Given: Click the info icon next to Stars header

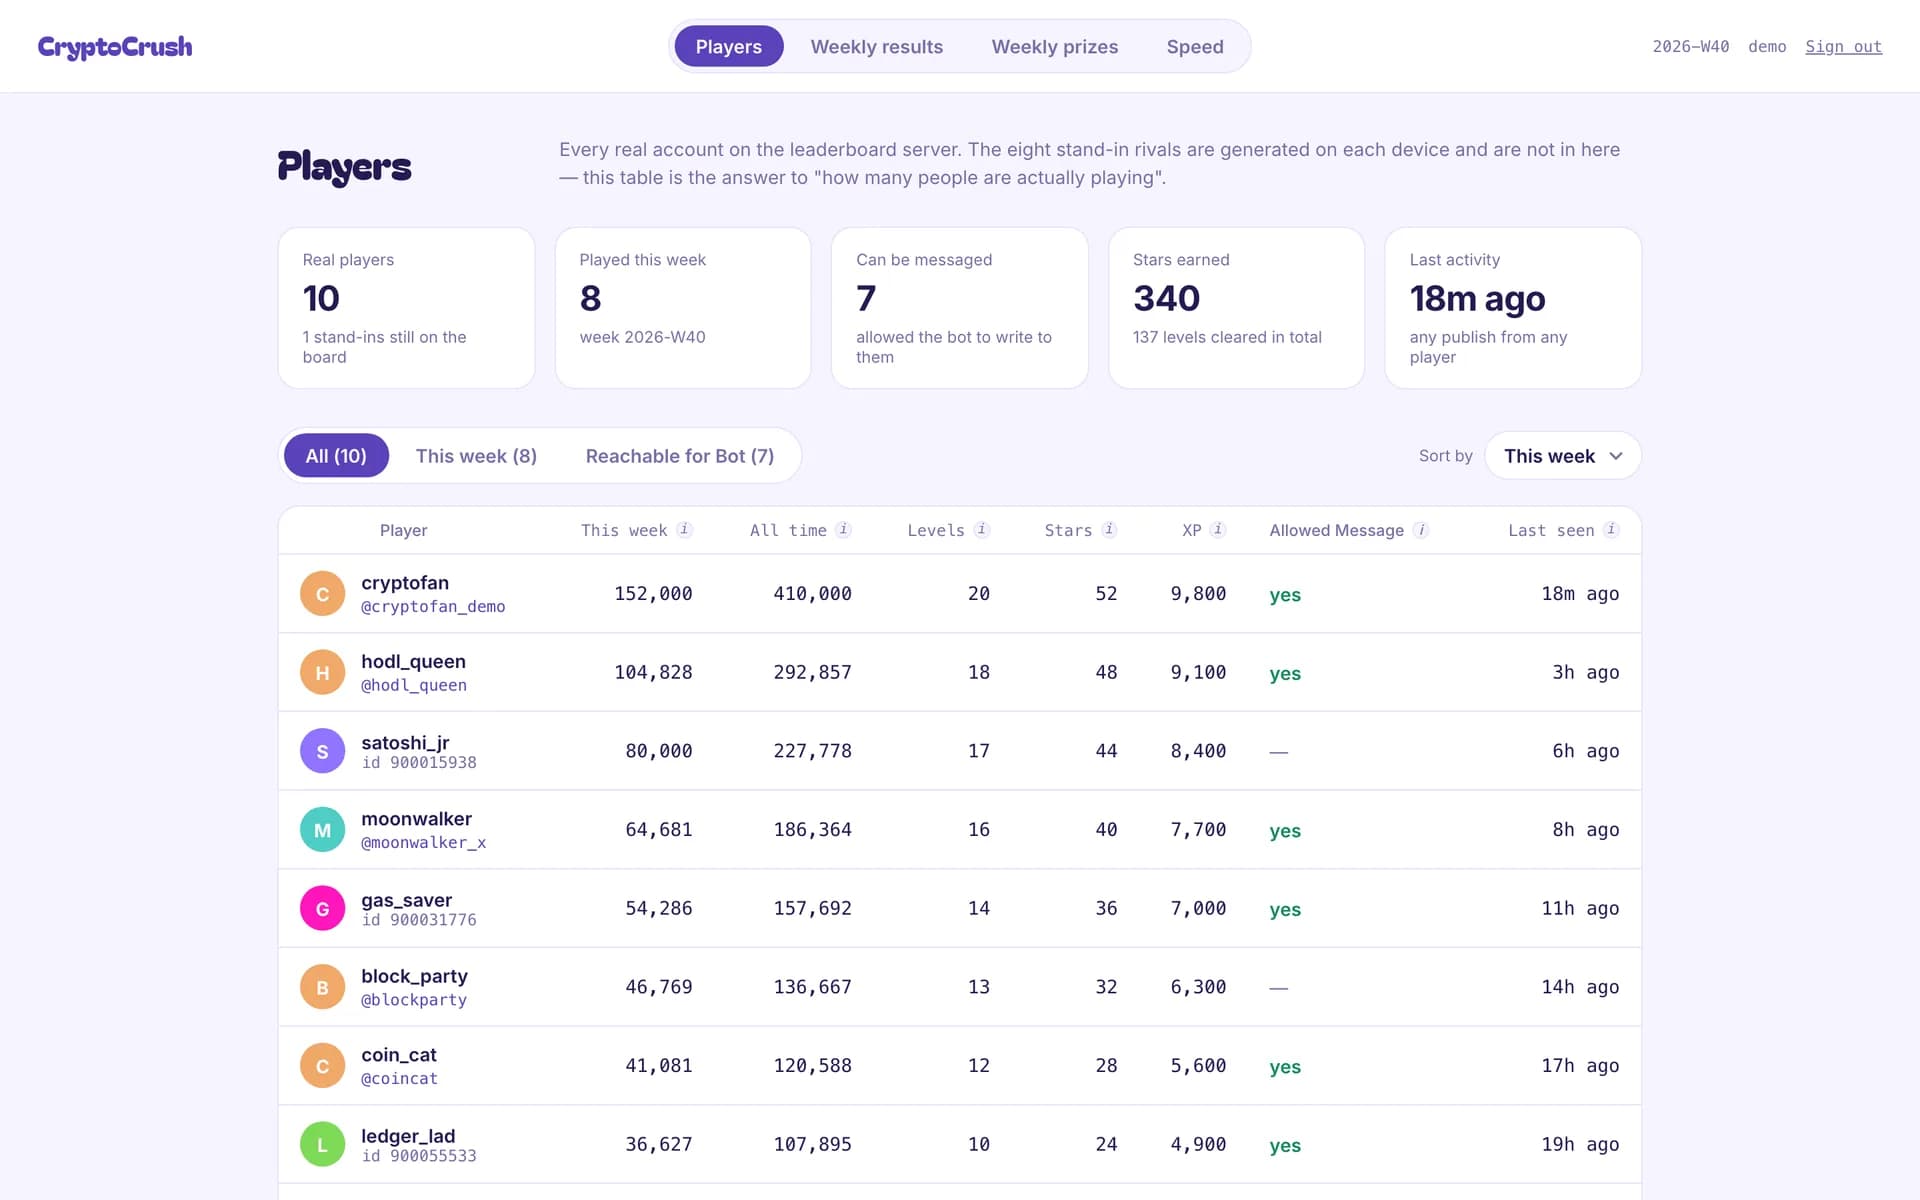Looking at the screenshot, I should 1109,530.
